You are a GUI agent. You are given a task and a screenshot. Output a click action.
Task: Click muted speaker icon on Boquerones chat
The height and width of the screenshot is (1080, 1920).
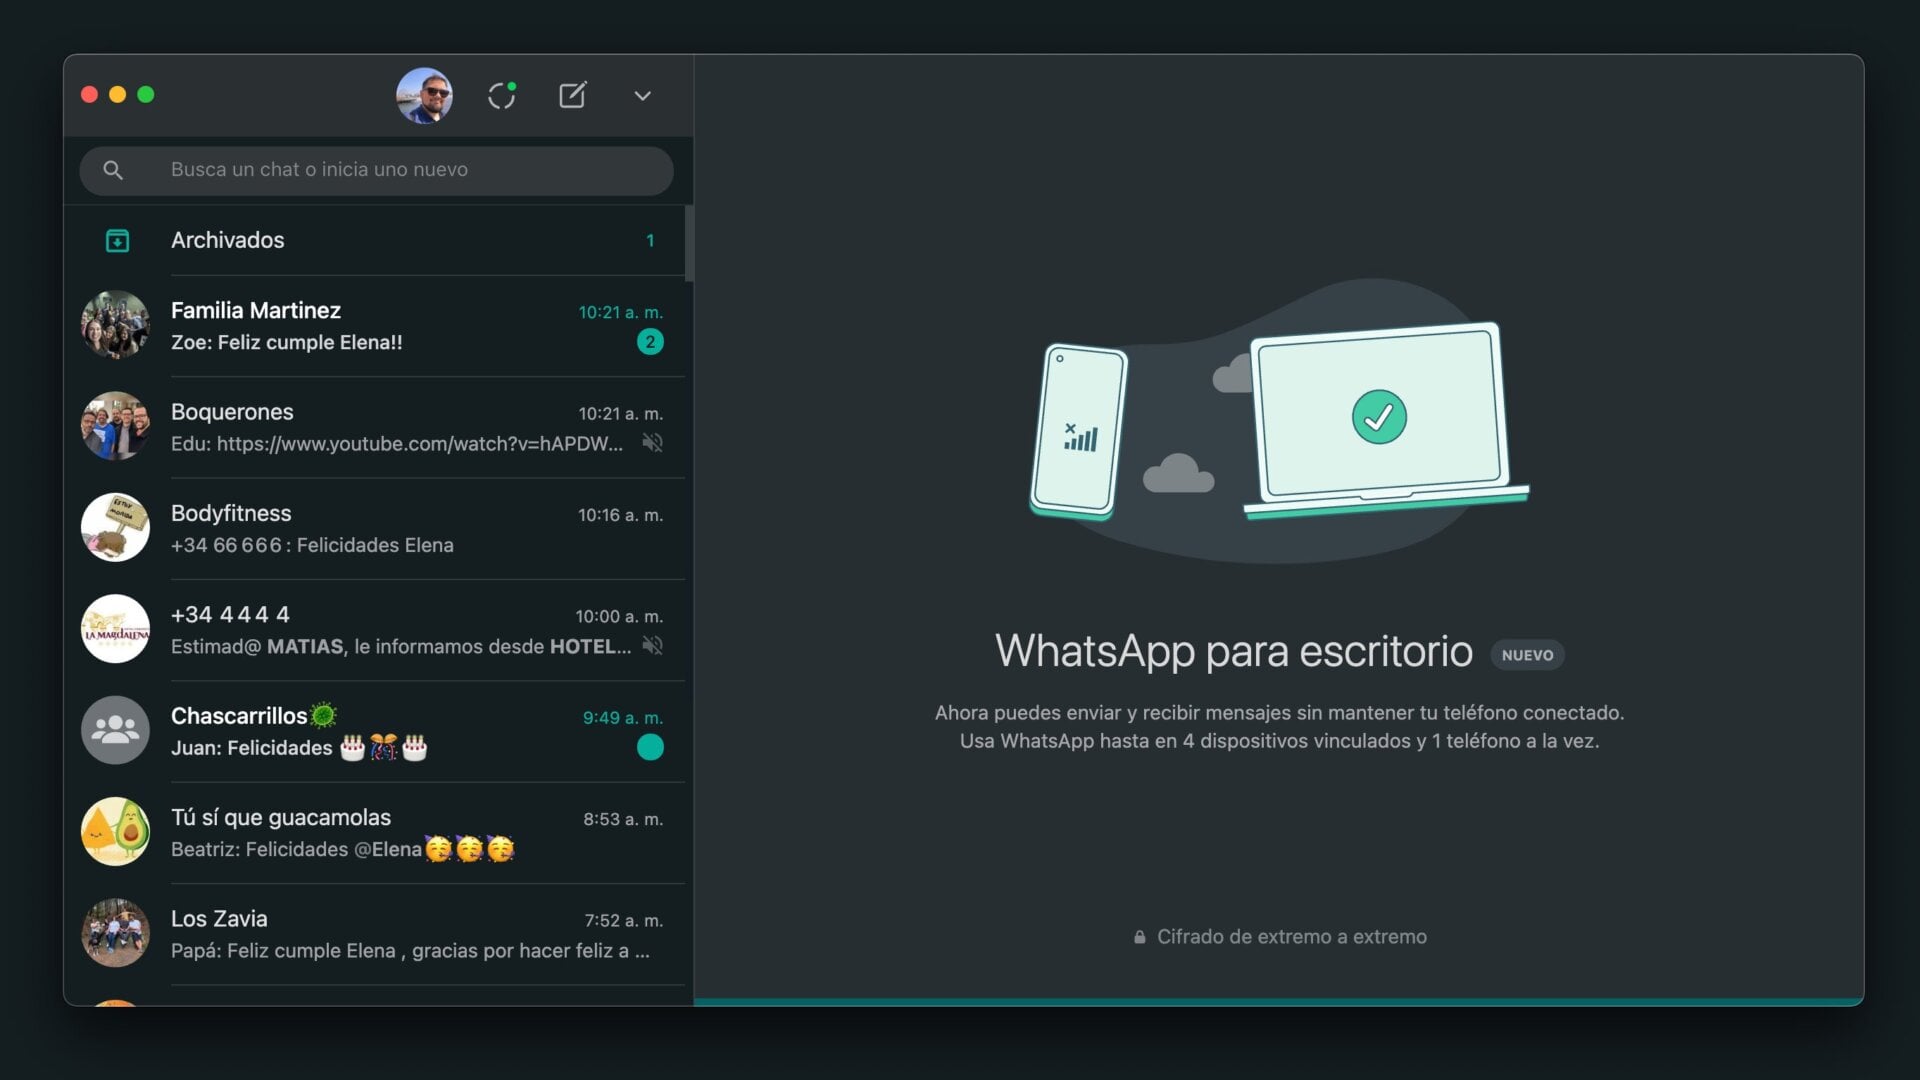(x=652, y=443)
